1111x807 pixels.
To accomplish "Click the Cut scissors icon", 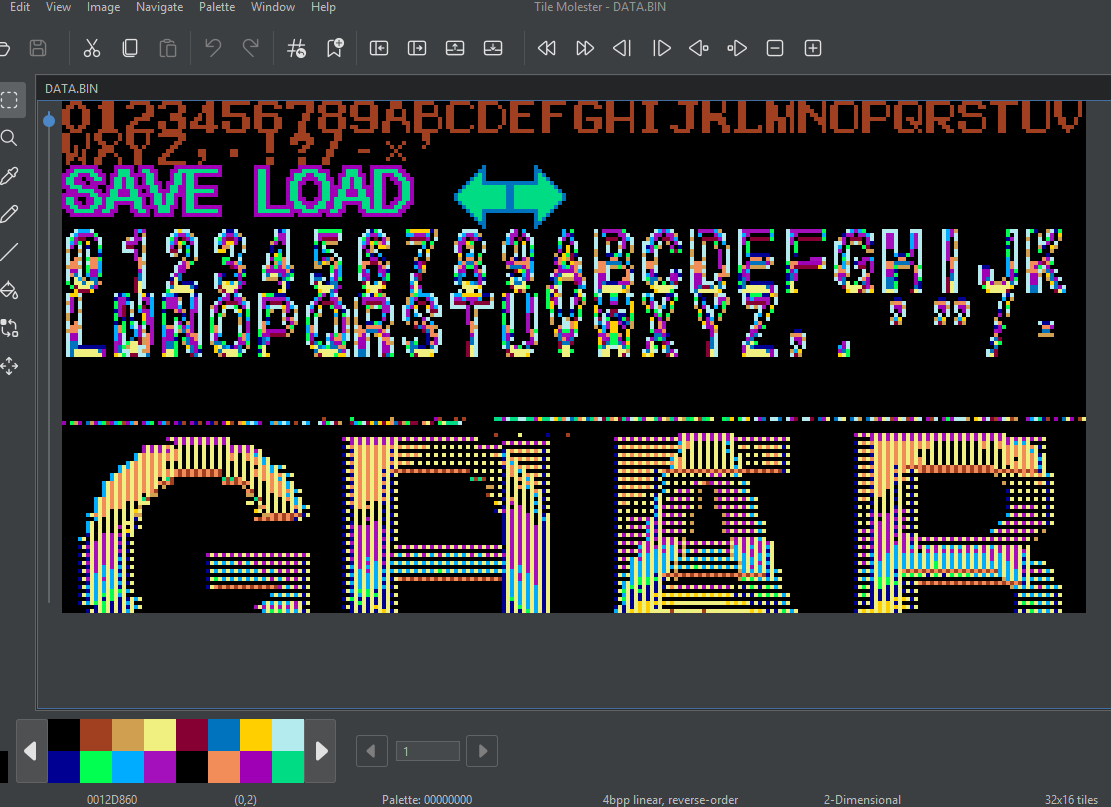I will 92,48.
